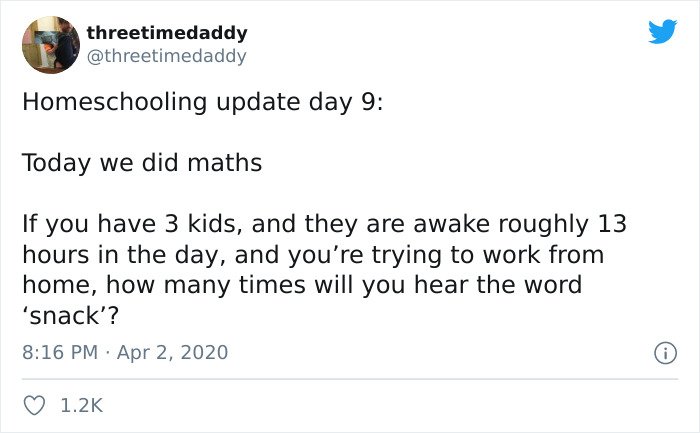Click the Twitter bird logo
Image resolution: width=700 pixels, height=433 pixels.
[x=662, y=31]
